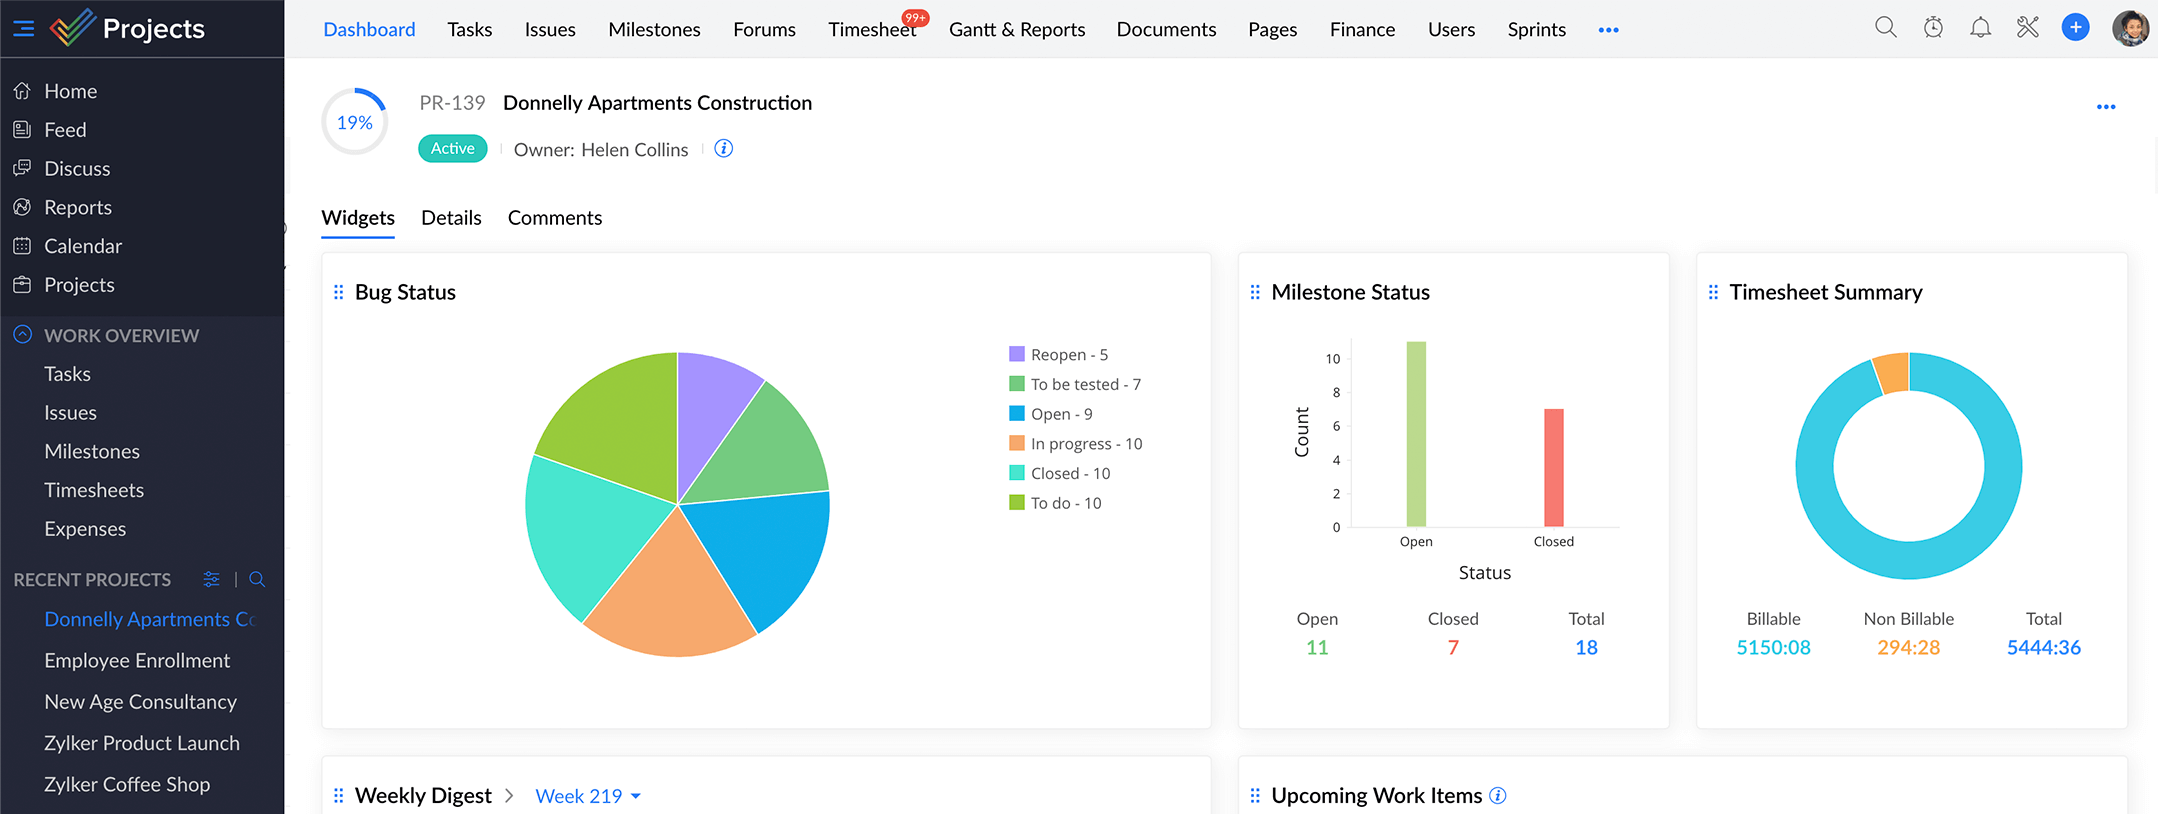The image size is (2158, 814).
Task: Click the hamburger menu icon
Action: pyautogui.click(x=23, y=29)
